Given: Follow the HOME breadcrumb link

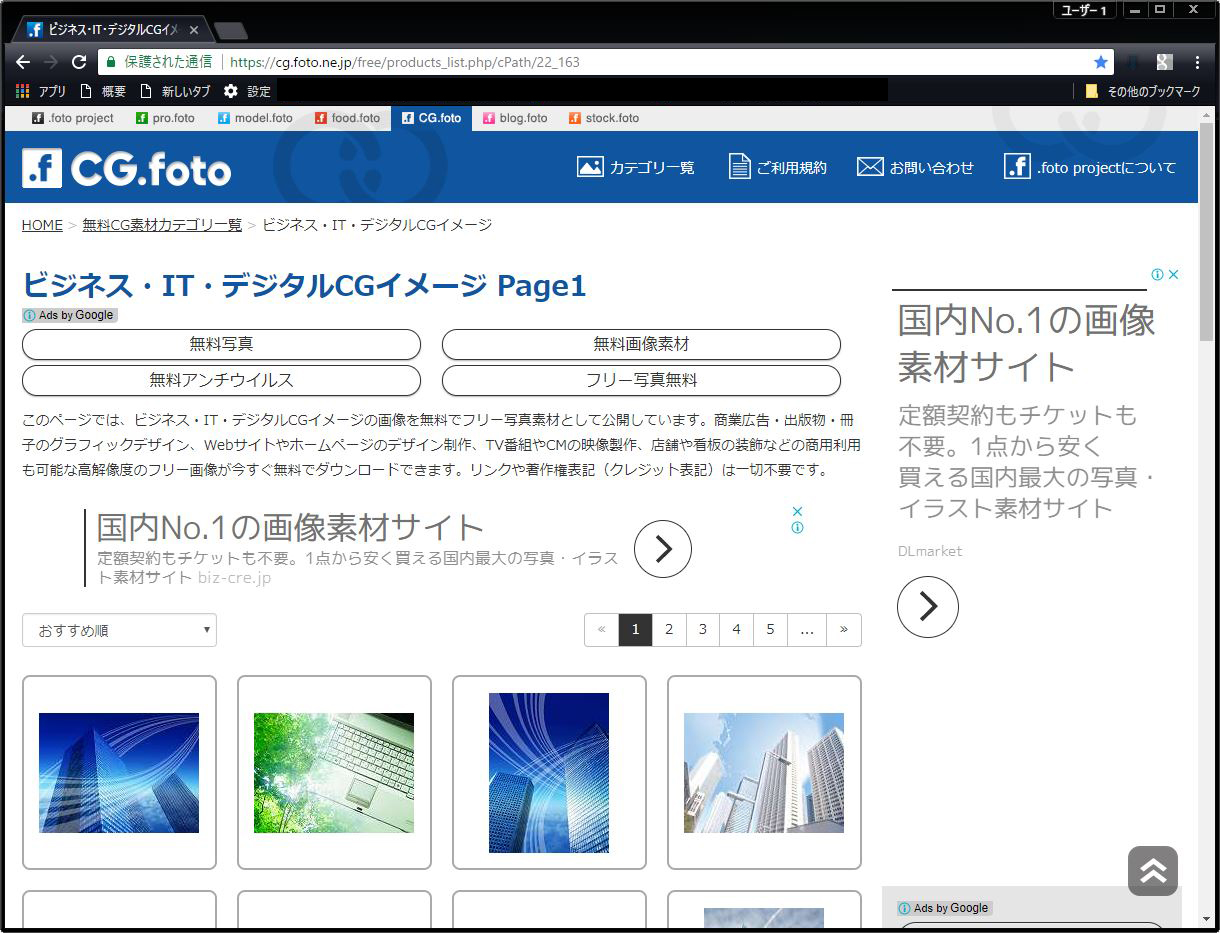Looking at the screenshot, I should tap(41, 225).
